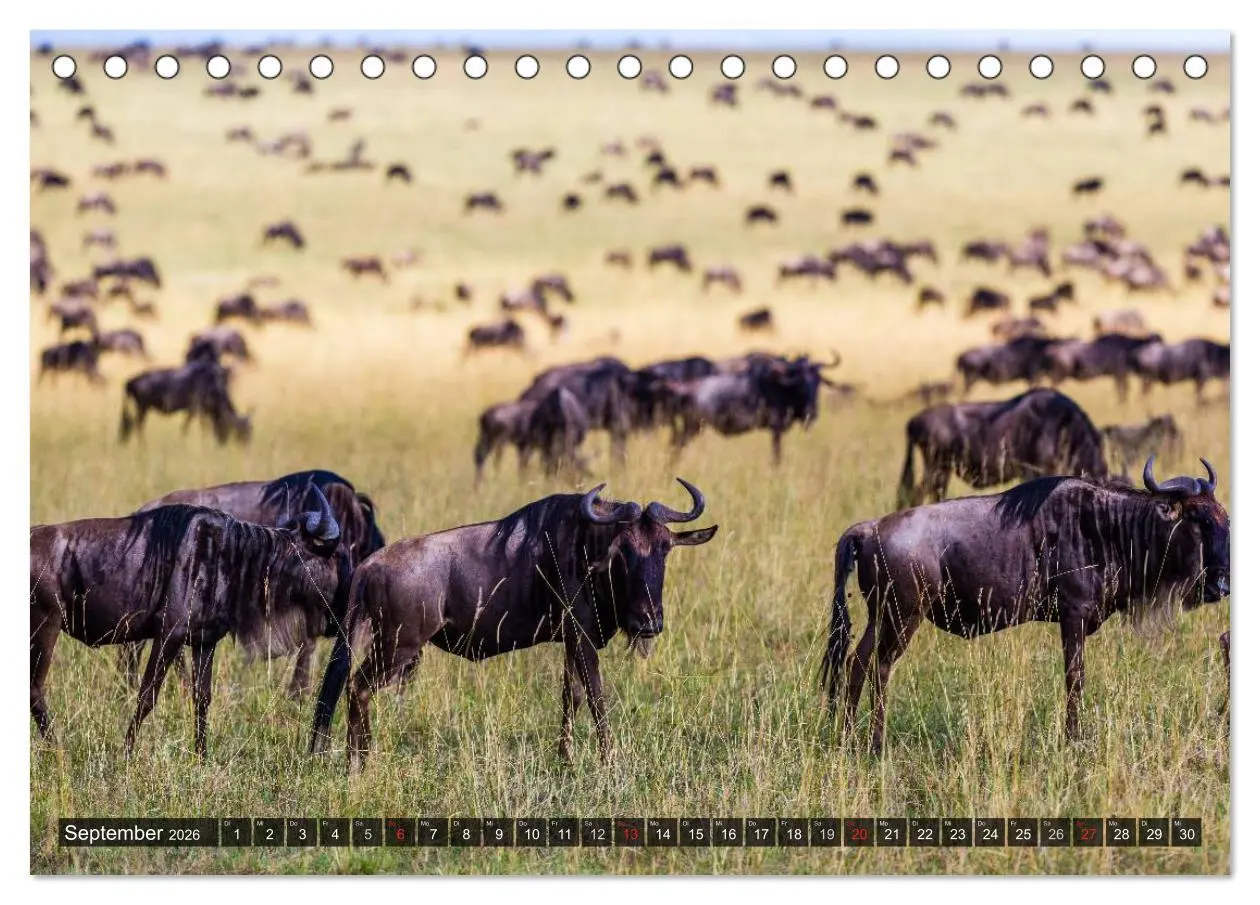Choose day 4 in the date row
The image size is (1260, 905).
[x=334, y=833]
